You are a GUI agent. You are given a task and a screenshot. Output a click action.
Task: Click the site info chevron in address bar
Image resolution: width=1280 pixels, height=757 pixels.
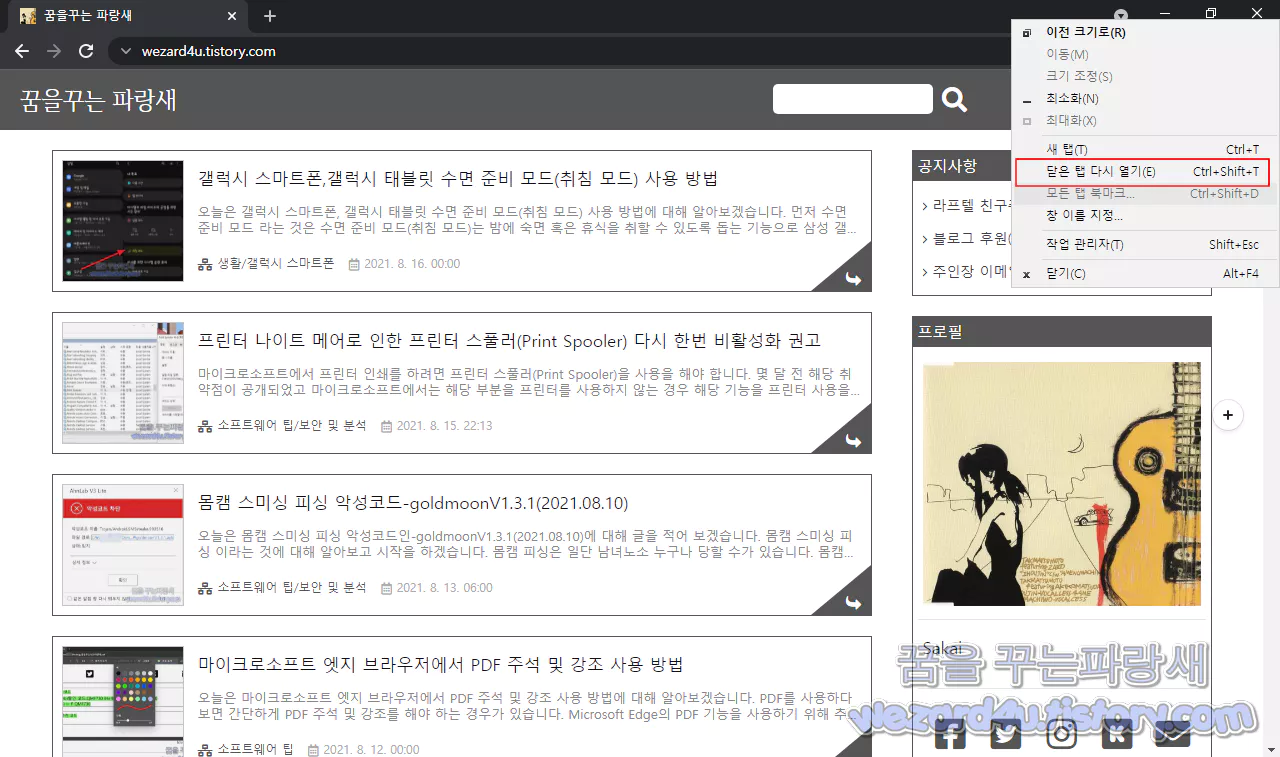click(125, 51)
